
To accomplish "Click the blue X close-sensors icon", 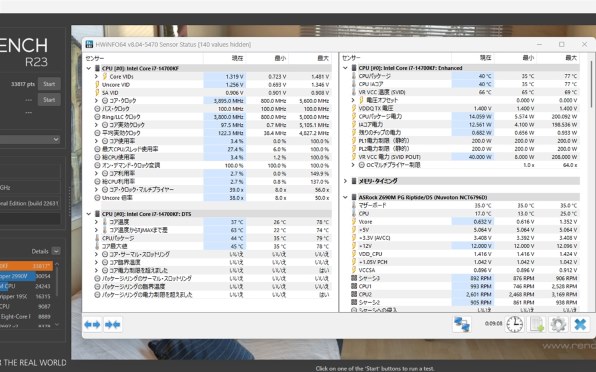I will (x=580, y=325).
